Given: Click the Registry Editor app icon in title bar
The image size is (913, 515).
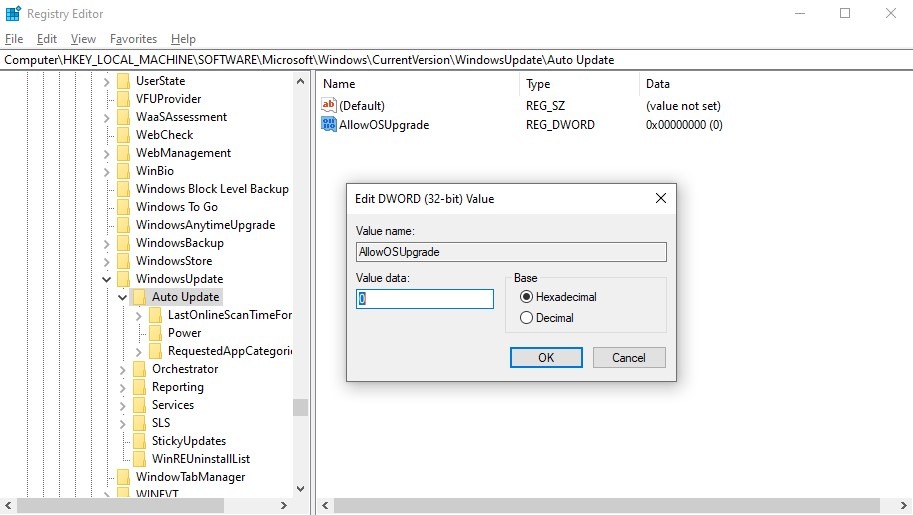Looking at the screenshot, I should (x=13, y=13).
